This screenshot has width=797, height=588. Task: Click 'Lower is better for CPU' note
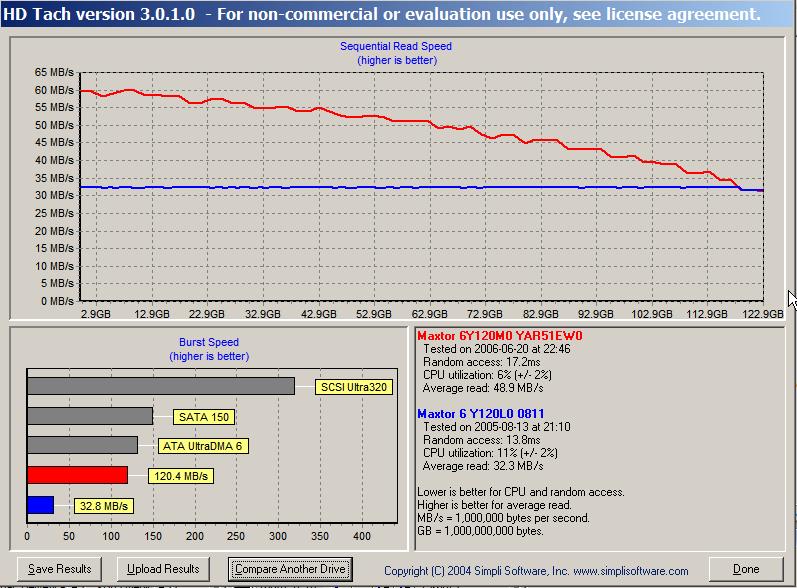click(x=520, y=492)
